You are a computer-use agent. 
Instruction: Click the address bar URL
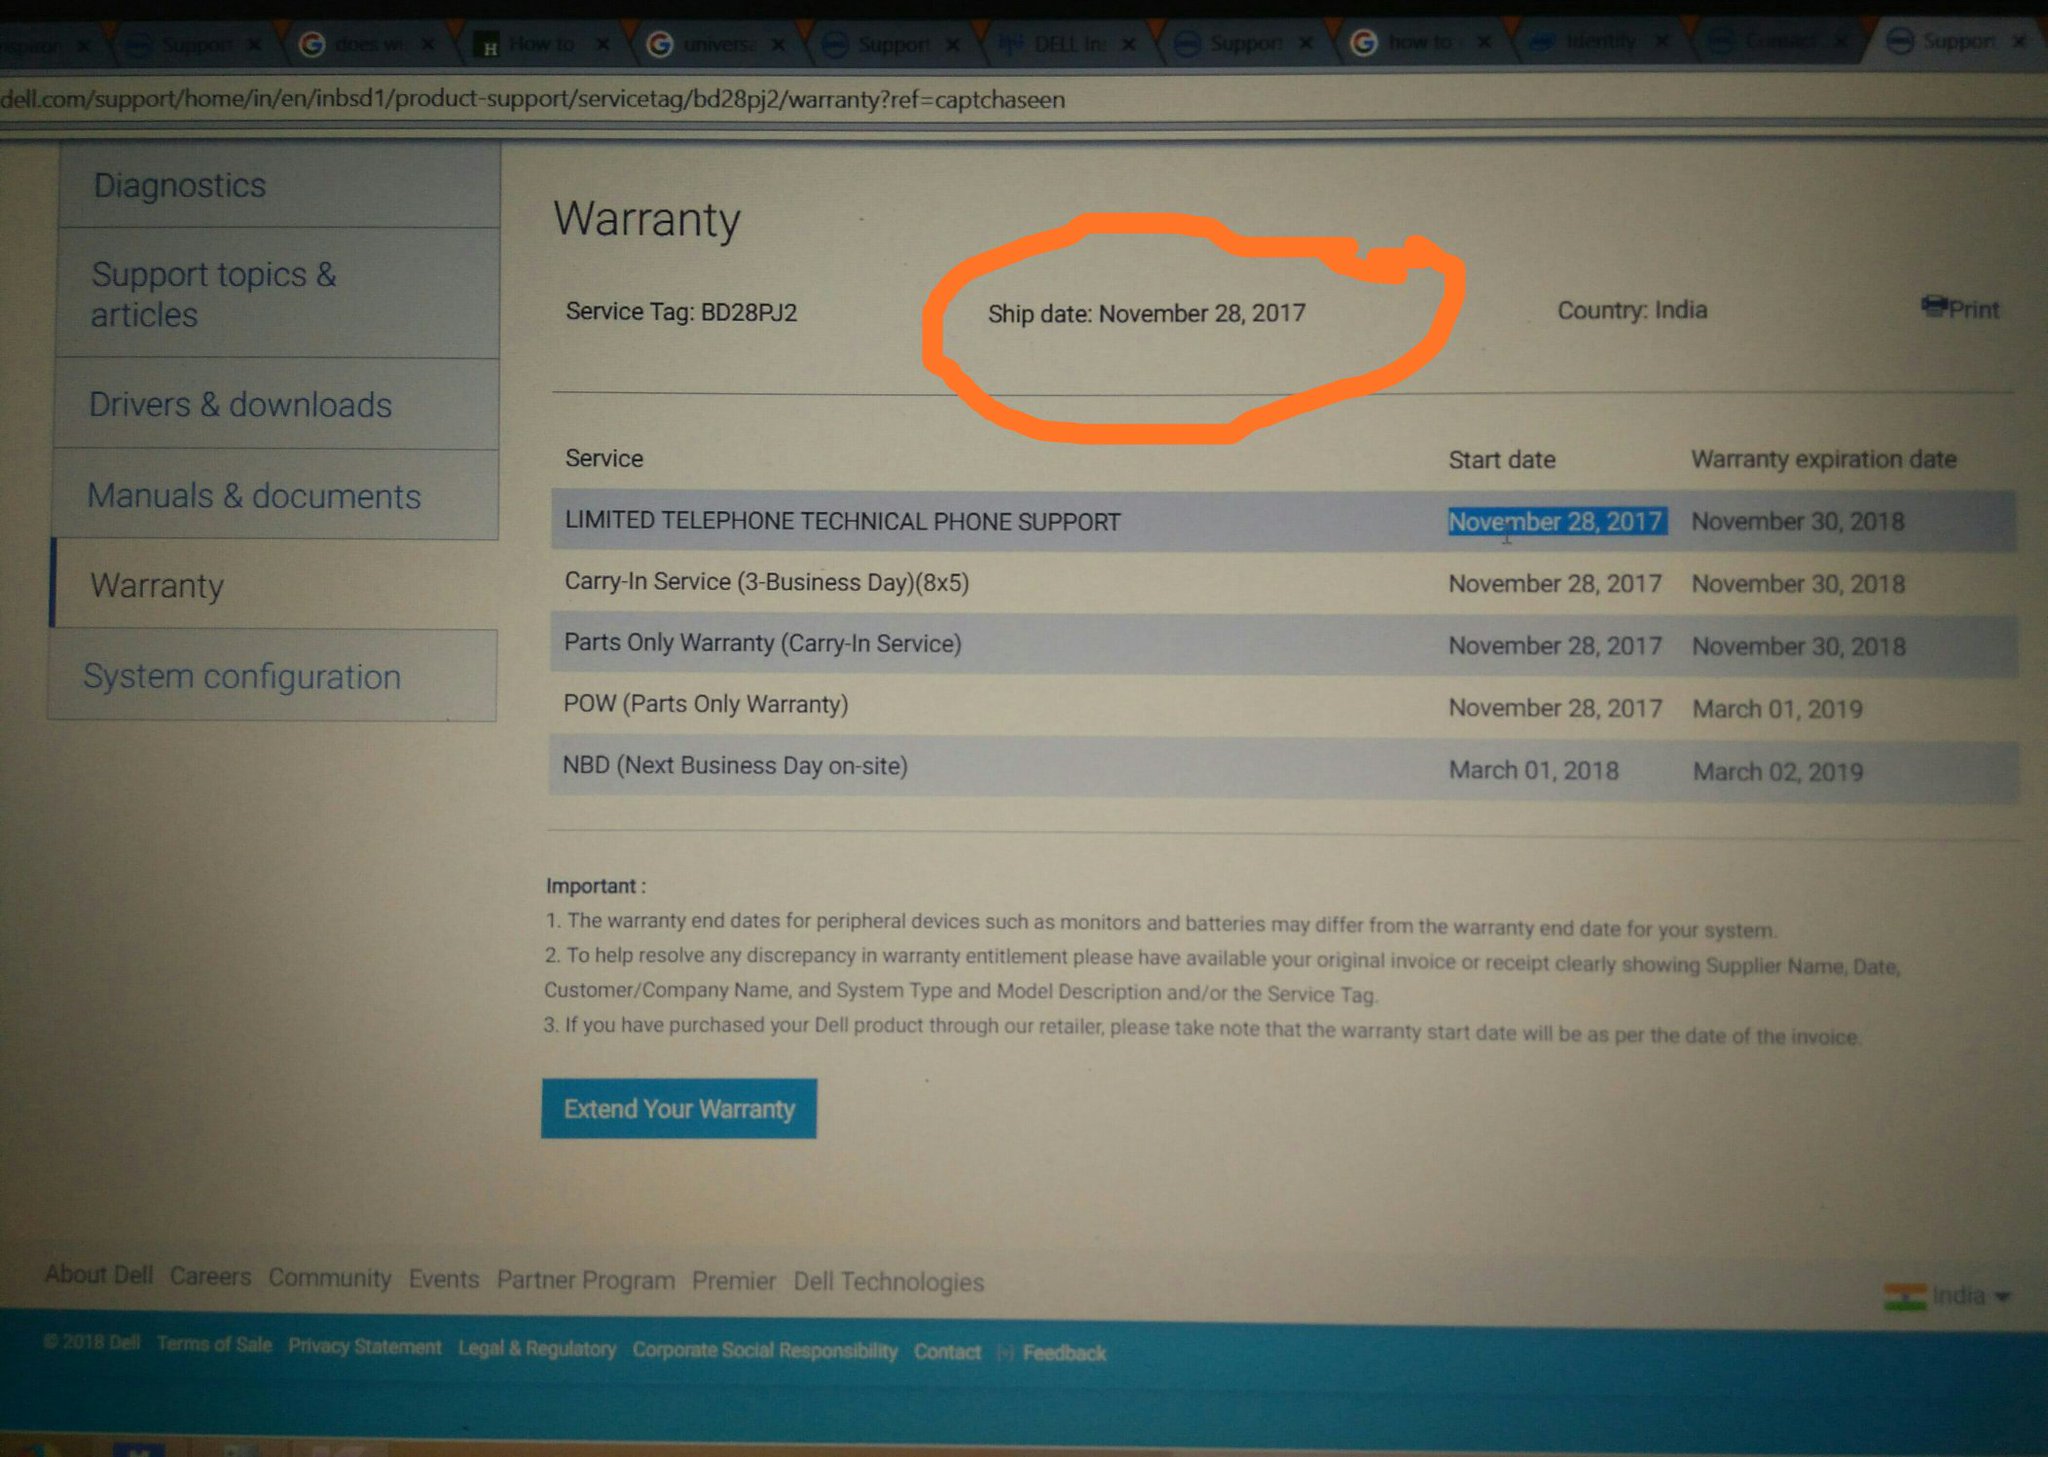coord(533,100)
